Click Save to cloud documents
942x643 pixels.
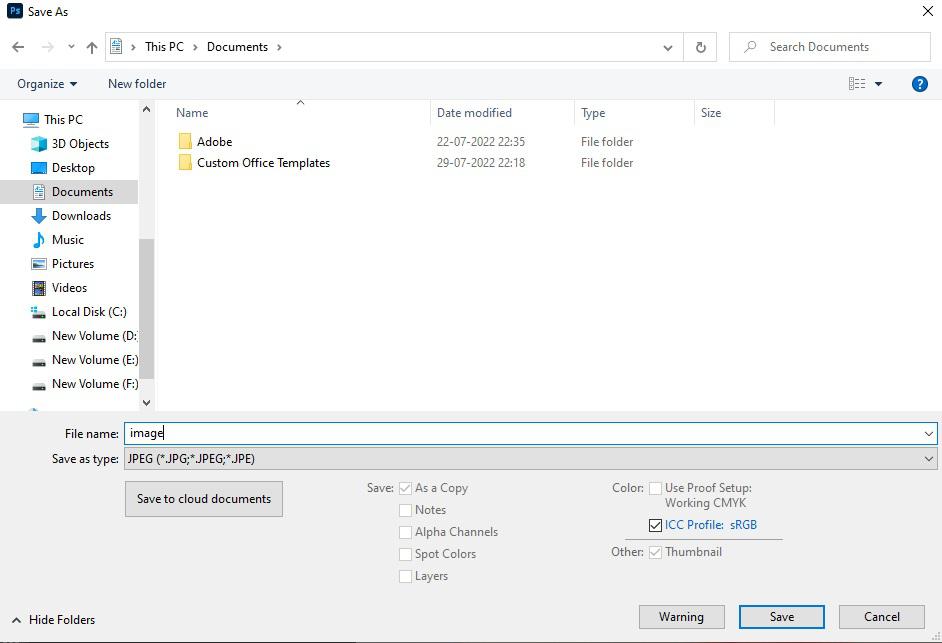pos(204,499)
